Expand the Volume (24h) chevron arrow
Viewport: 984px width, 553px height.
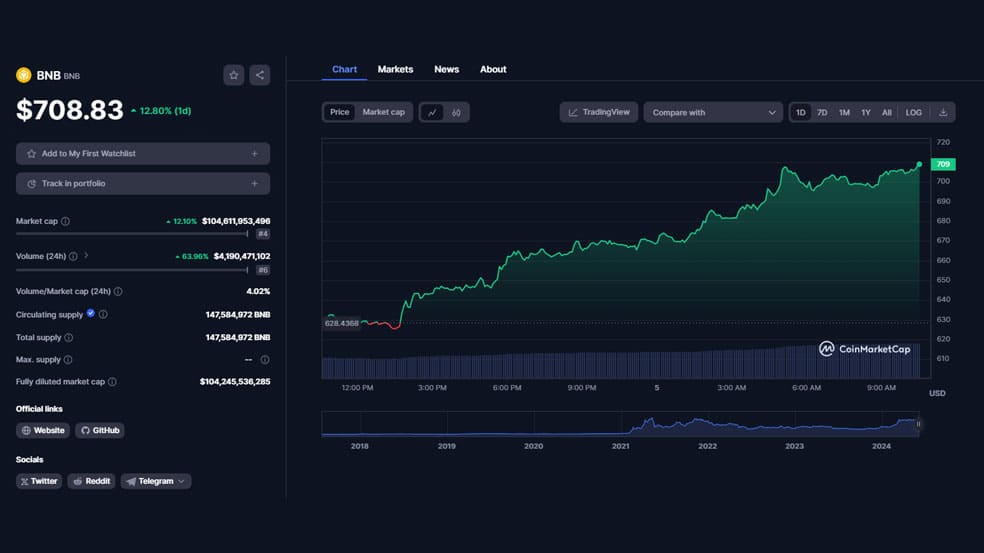click(86, 255)
